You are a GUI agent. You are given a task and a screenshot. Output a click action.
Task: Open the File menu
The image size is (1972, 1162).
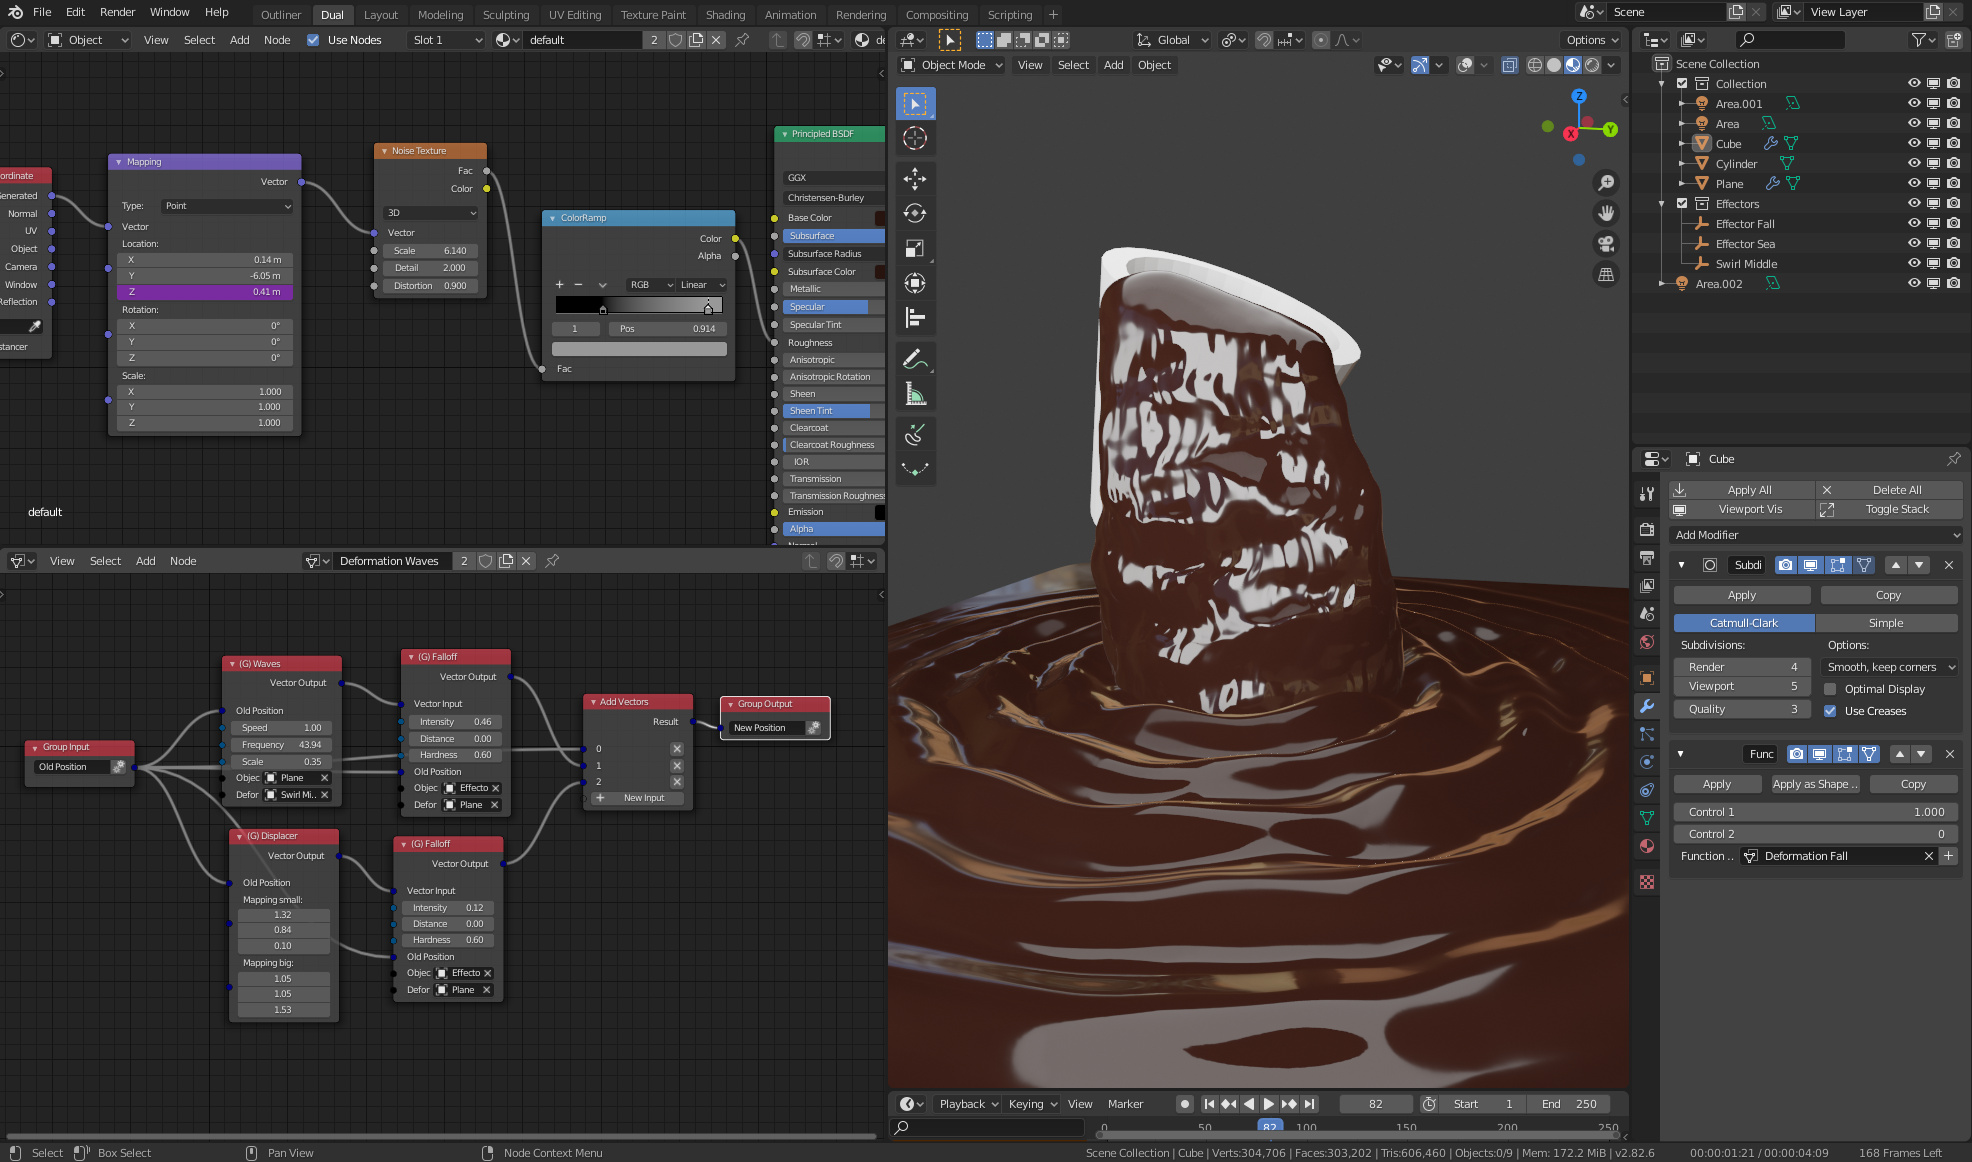click(42, 12)
